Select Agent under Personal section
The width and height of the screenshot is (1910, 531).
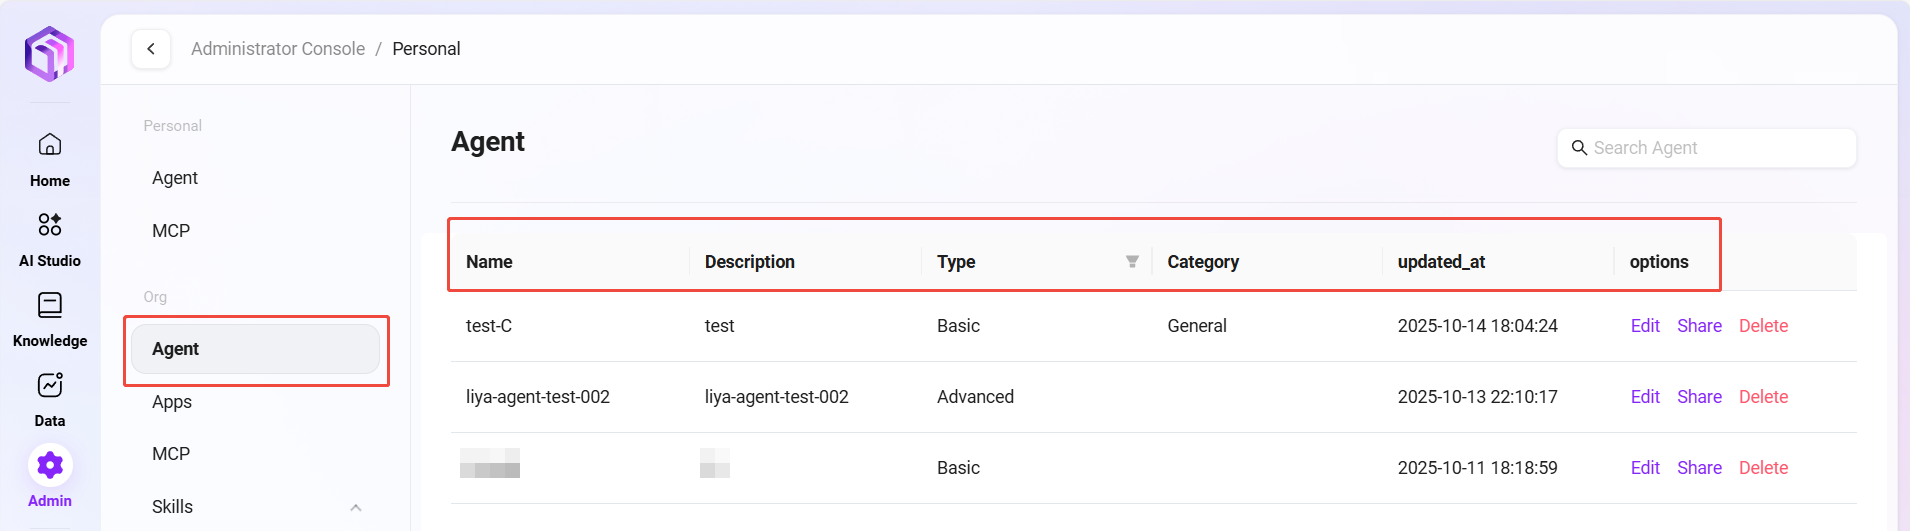175,178
